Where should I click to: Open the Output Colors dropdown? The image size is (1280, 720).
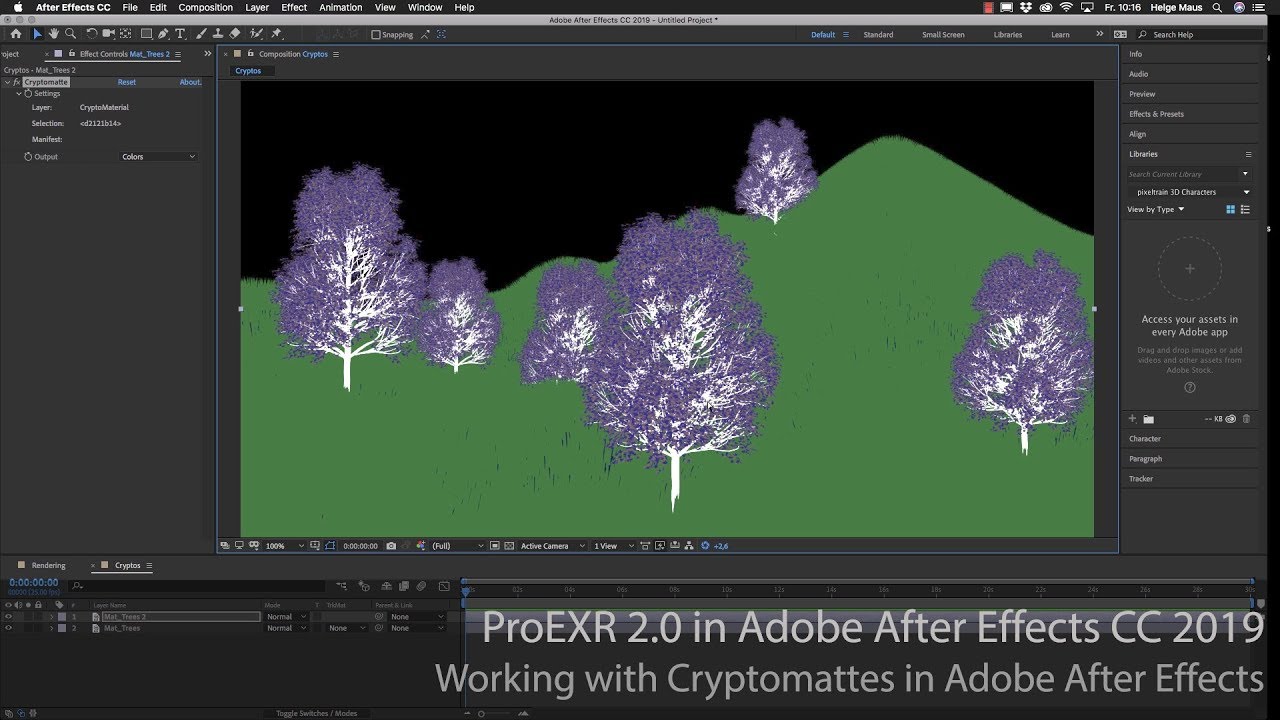tap(158, 157)
